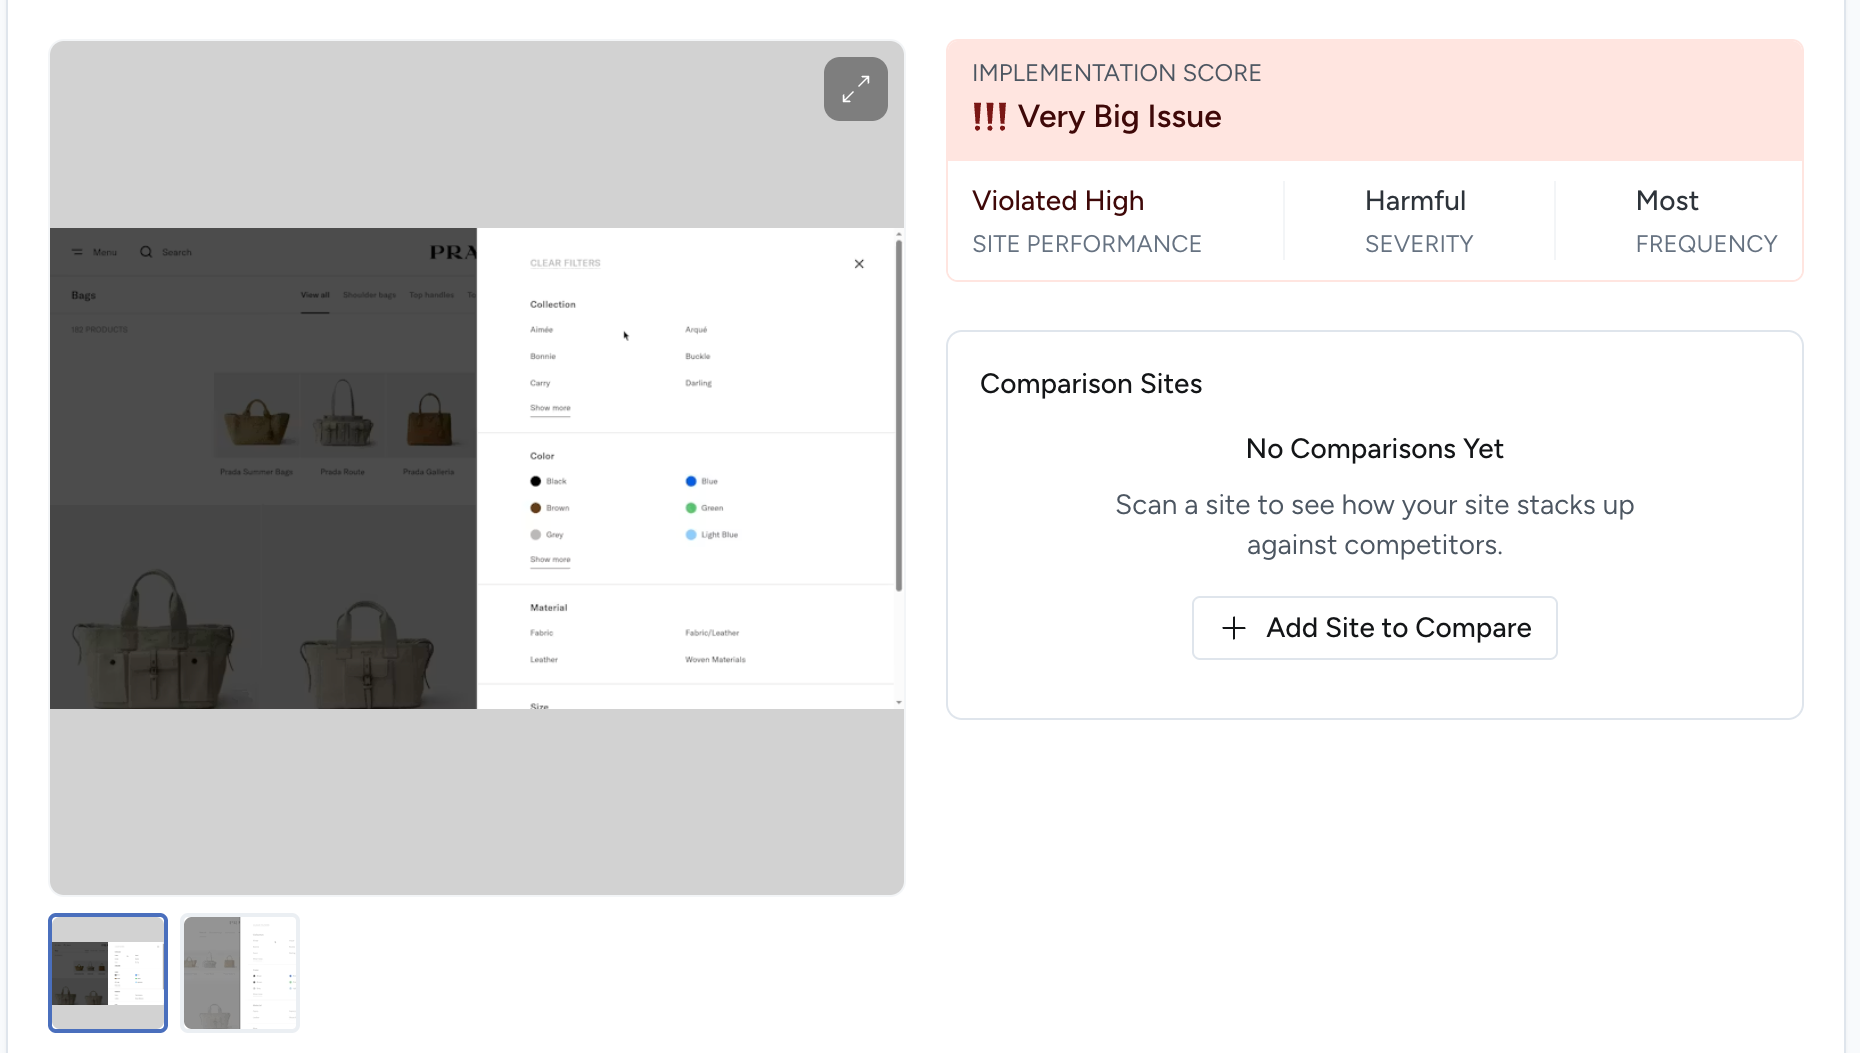Viewport: 1860px width, 1053px height.
Task: Switch to the Shoulder bags tab
Action: click(x=369, y=295)
